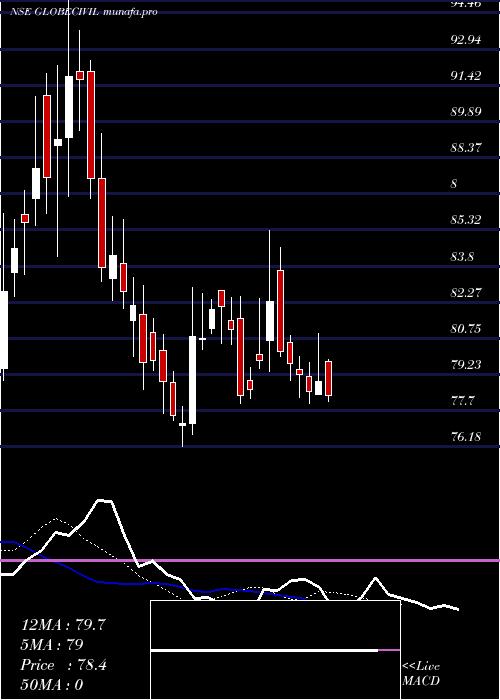Click the <<Live MACD label
Image resolution: width=500 pixels, height=700 pixels.
click(x=421, y=673)
